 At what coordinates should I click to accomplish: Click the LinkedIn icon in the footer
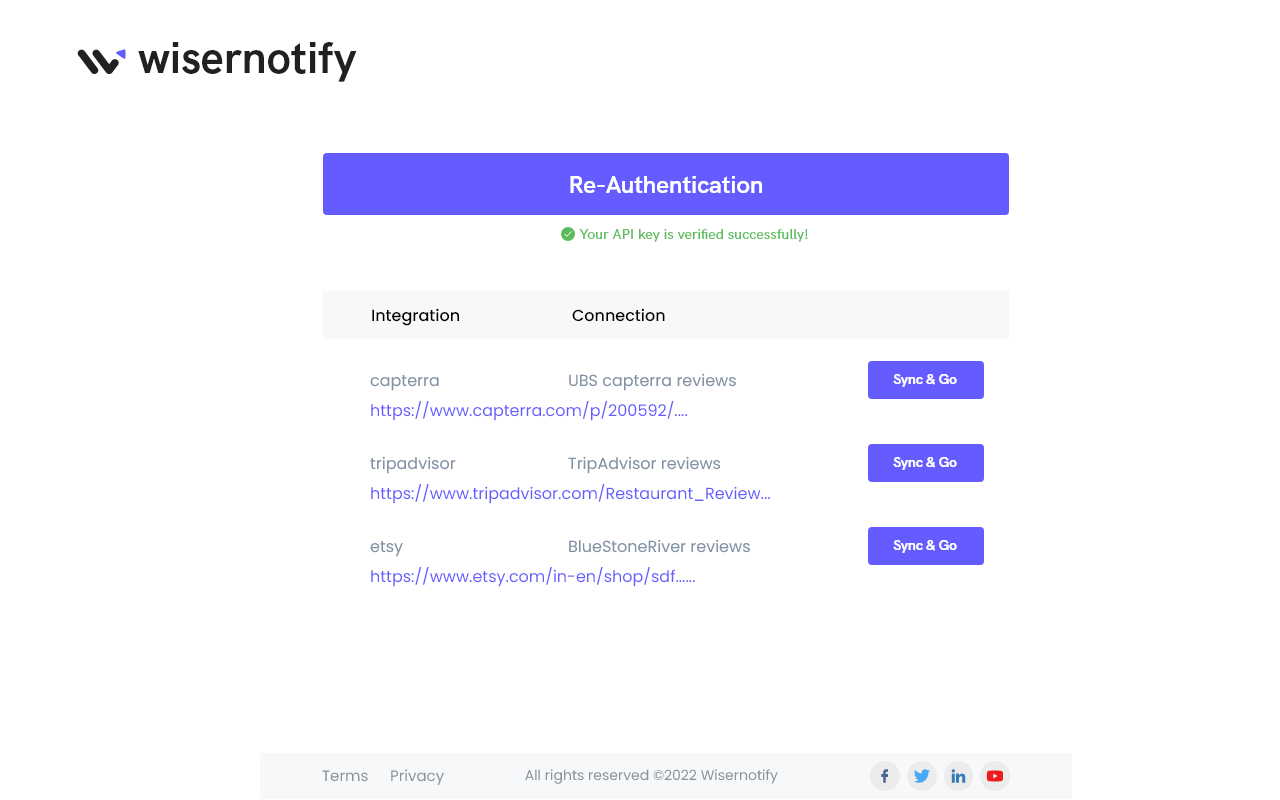coord(957,775)
